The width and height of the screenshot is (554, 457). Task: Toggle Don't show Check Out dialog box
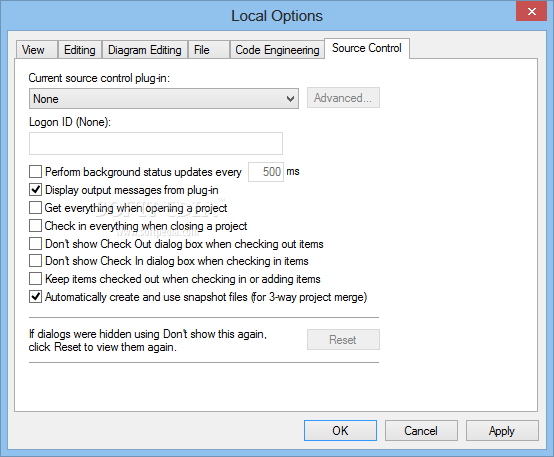[x=35, y=244]
